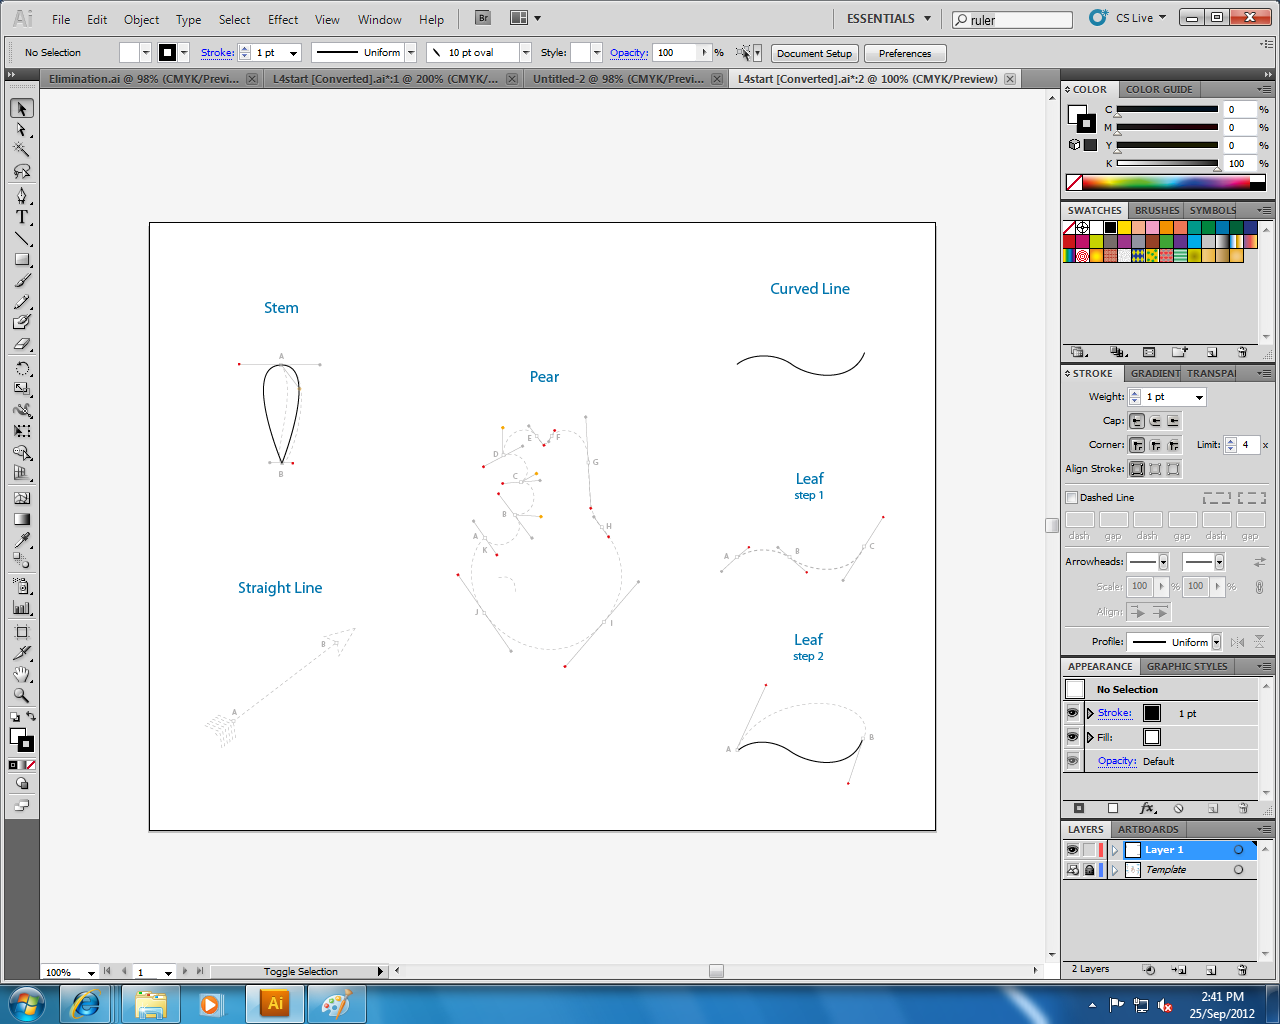Pick the yellow swatch in Swatches panel
Screen dimensions: 1280x1024
tap(1124, 227)
